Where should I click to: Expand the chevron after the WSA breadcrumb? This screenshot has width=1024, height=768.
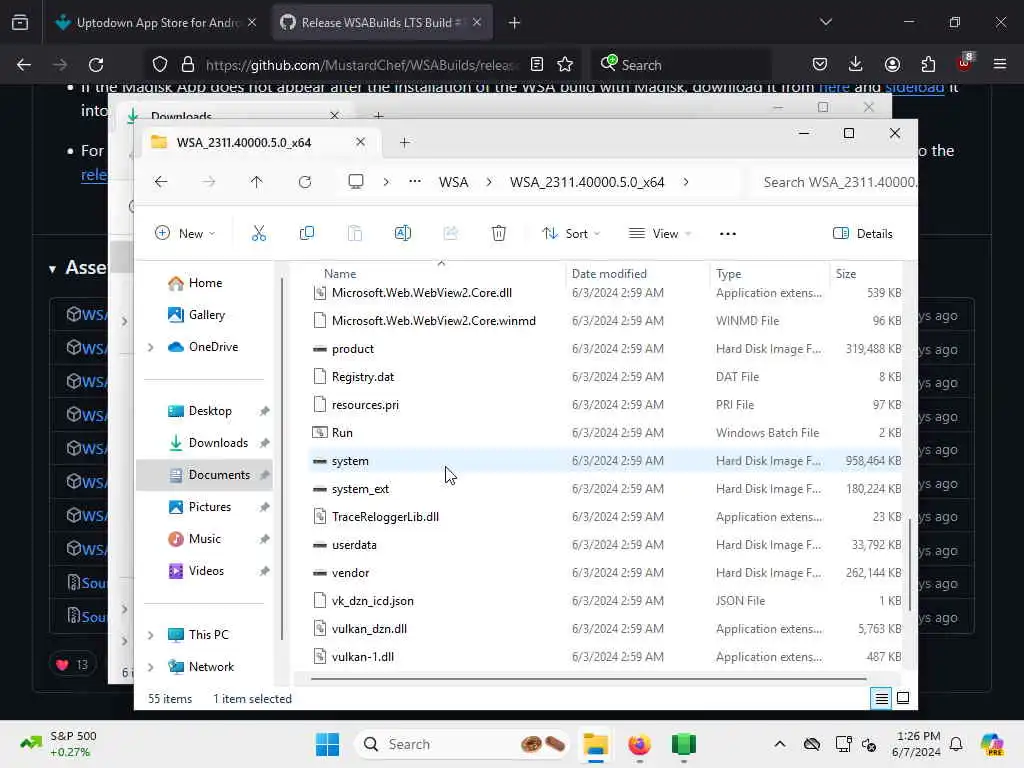tap(488, 182)
